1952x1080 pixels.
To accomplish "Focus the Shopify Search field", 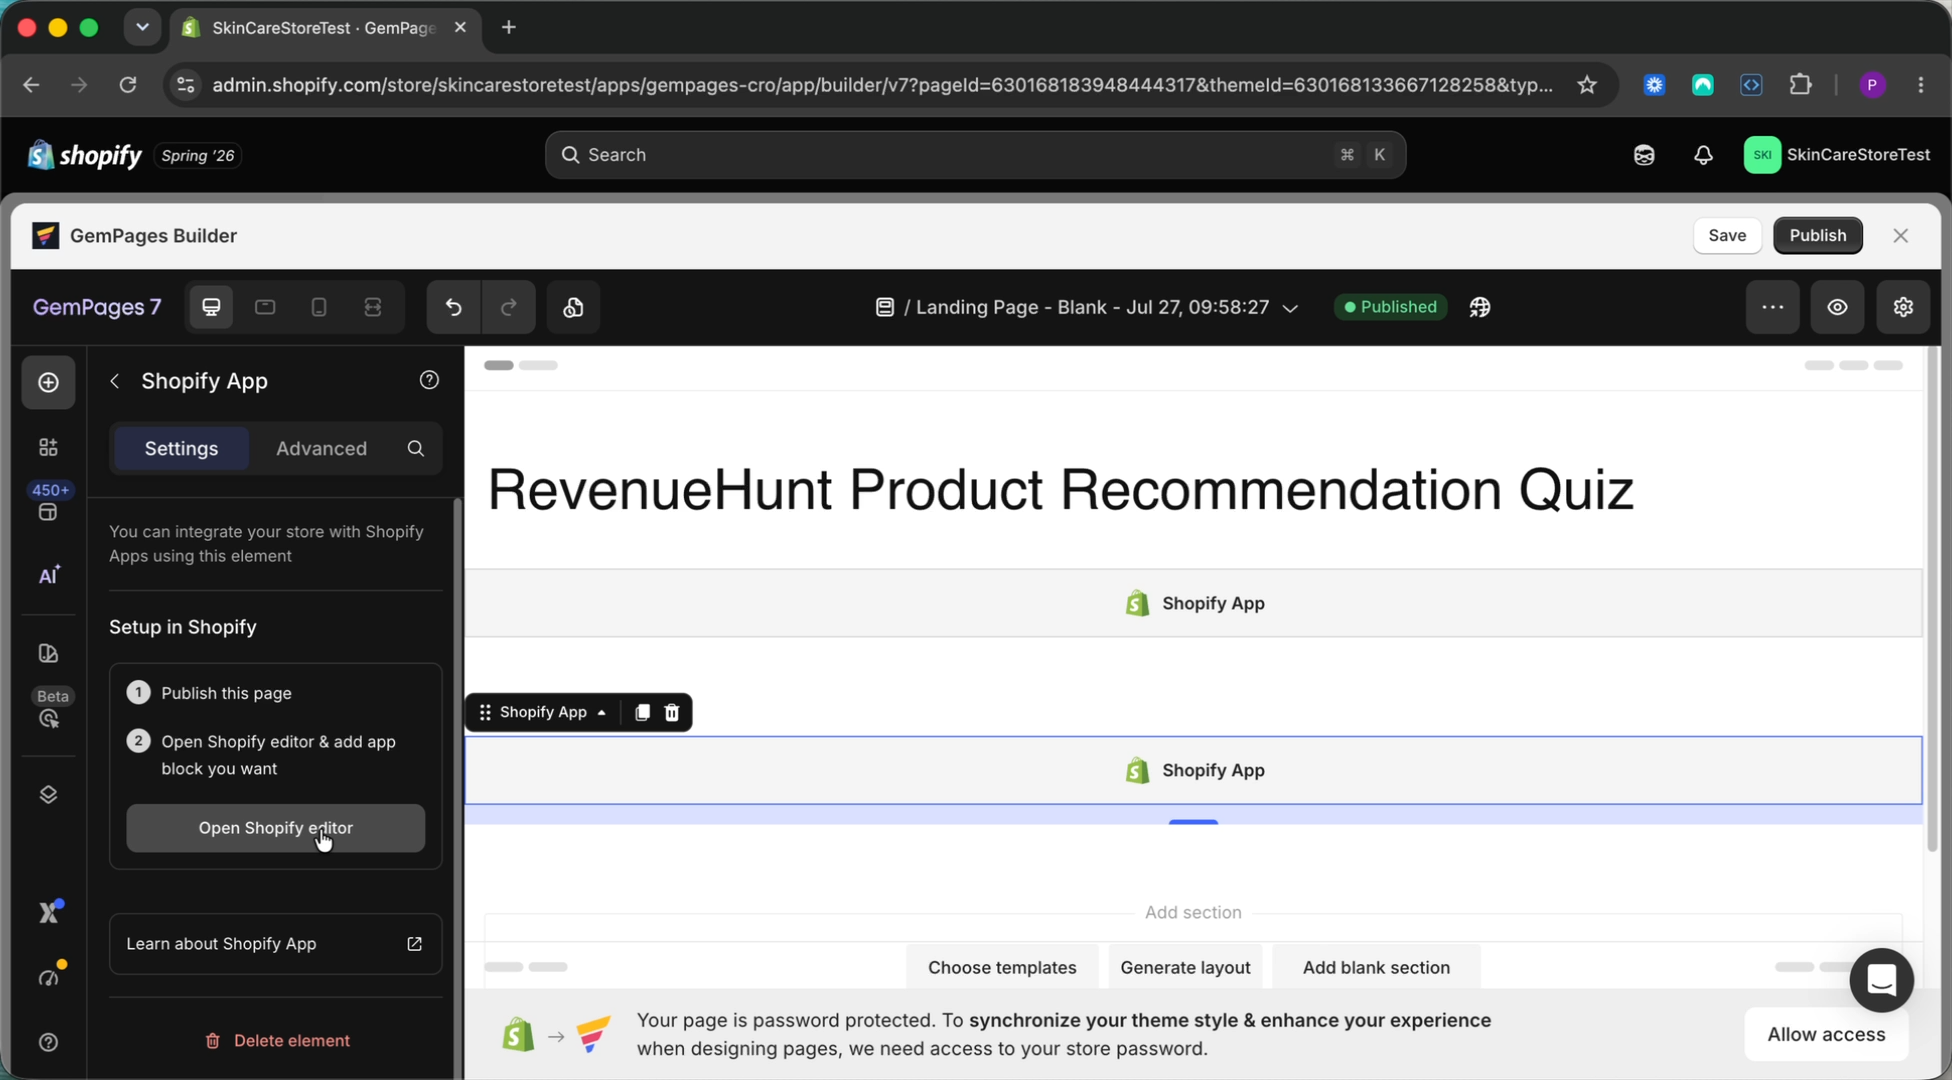I will click(975, 155).
